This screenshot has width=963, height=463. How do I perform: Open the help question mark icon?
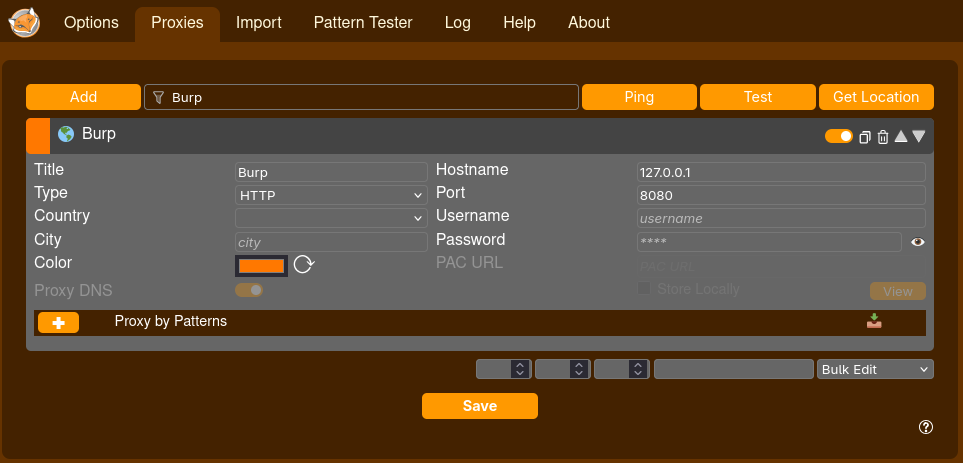926,427
